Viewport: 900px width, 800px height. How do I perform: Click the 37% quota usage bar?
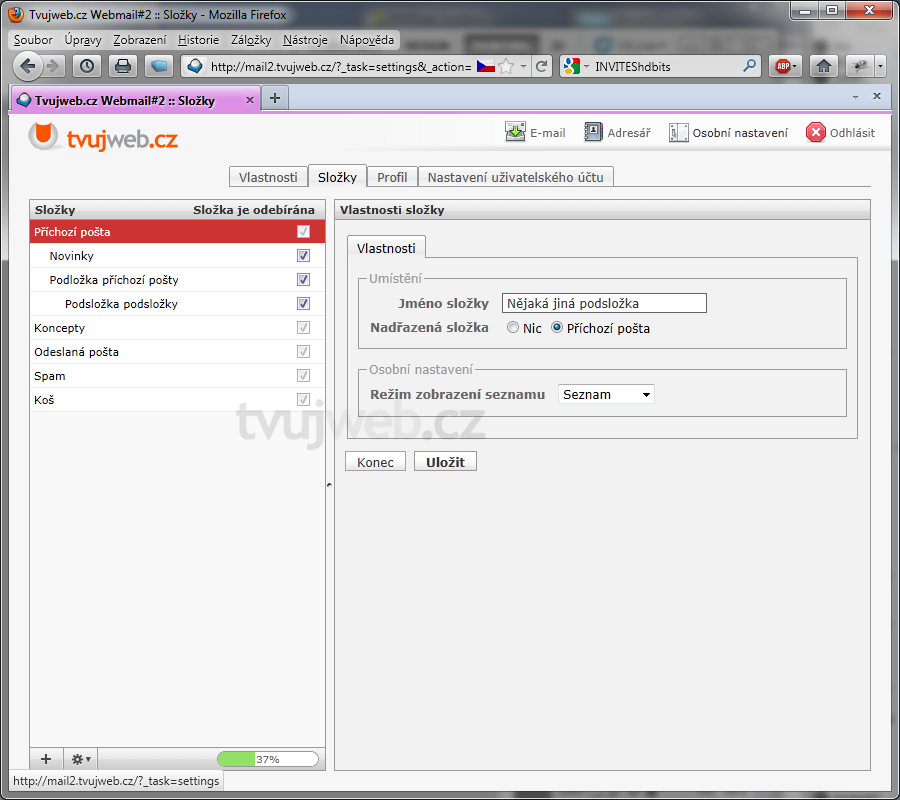point(267,759)
